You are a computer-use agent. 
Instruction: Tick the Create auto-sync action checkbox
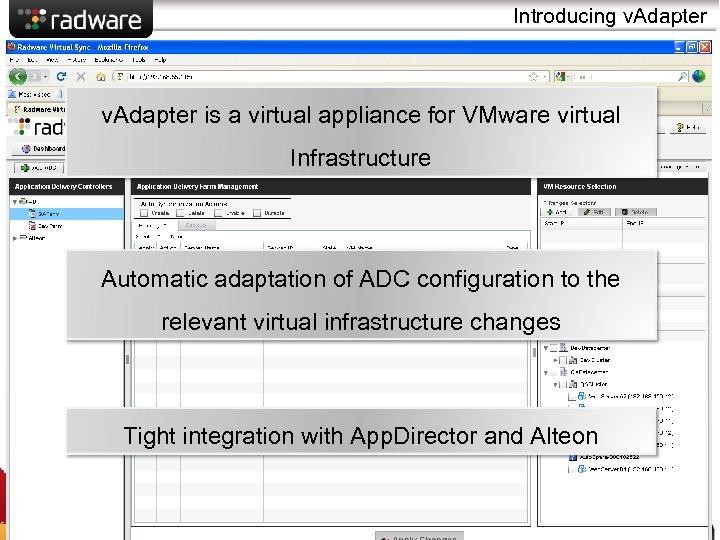(x=144, y=213)
